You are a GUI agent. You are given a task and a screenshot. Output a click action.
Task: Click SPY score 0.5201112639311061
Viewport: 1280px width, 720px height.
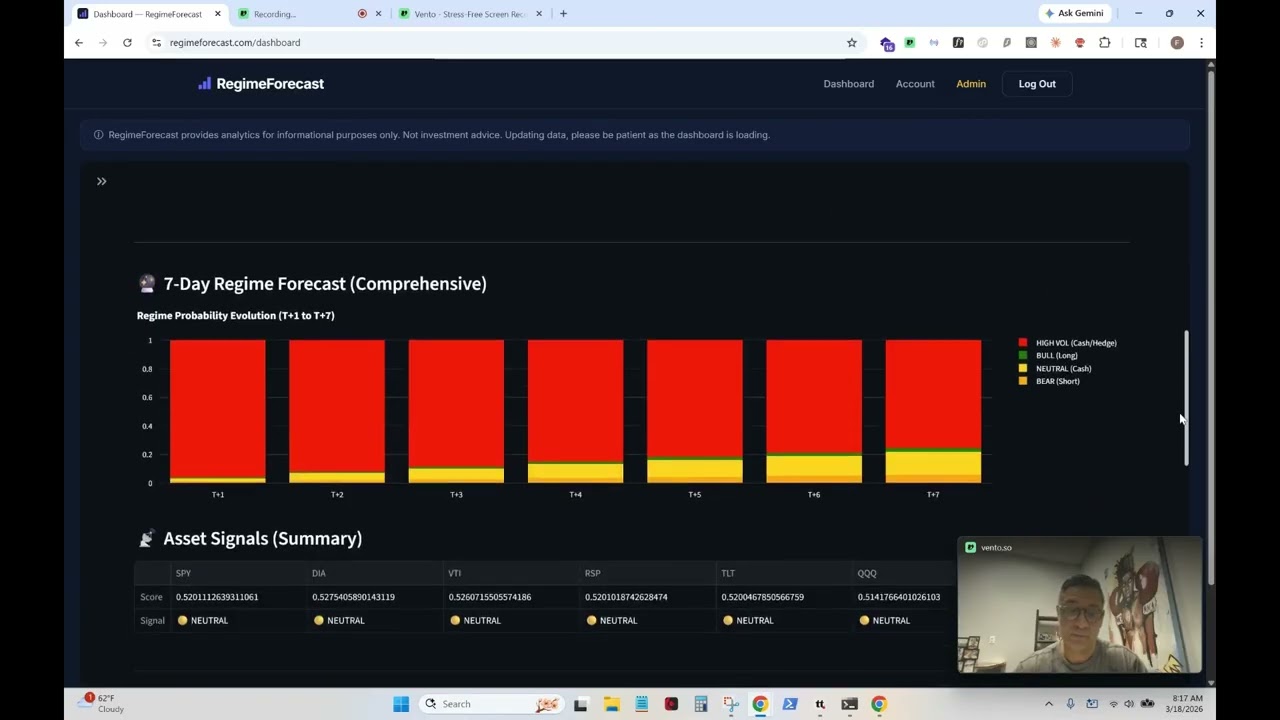tap(217, 597)
